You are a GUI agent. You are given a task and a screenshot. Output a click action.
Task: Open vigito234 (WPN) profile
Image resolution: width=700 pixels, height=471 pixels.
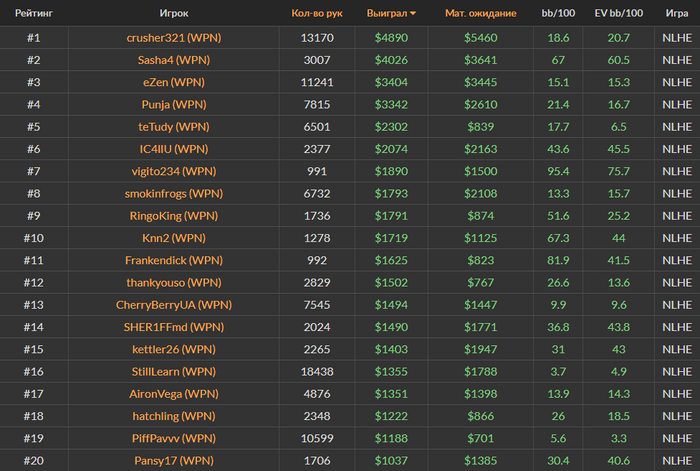[174, 171]
